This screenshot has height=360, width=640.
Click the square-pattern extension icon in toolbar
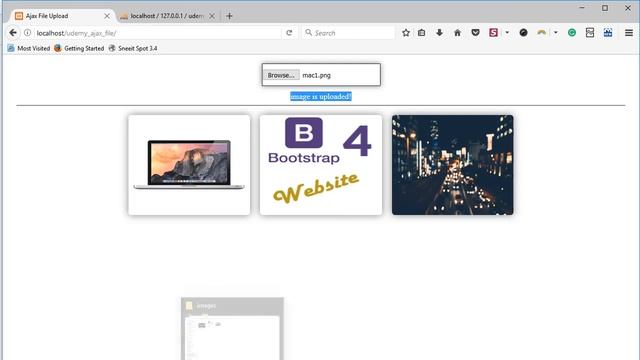tap(590, 33)
